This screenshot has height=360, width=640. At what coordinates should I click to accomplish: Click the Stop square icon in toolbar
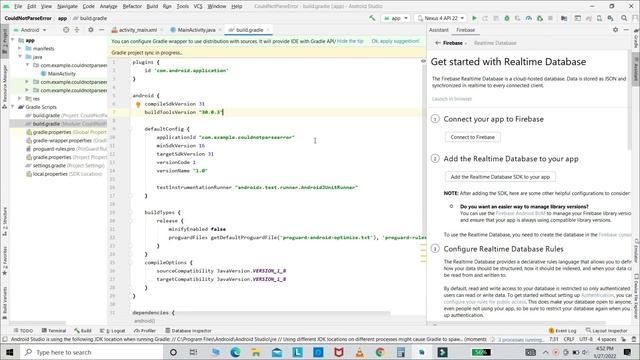click(550, 18)
